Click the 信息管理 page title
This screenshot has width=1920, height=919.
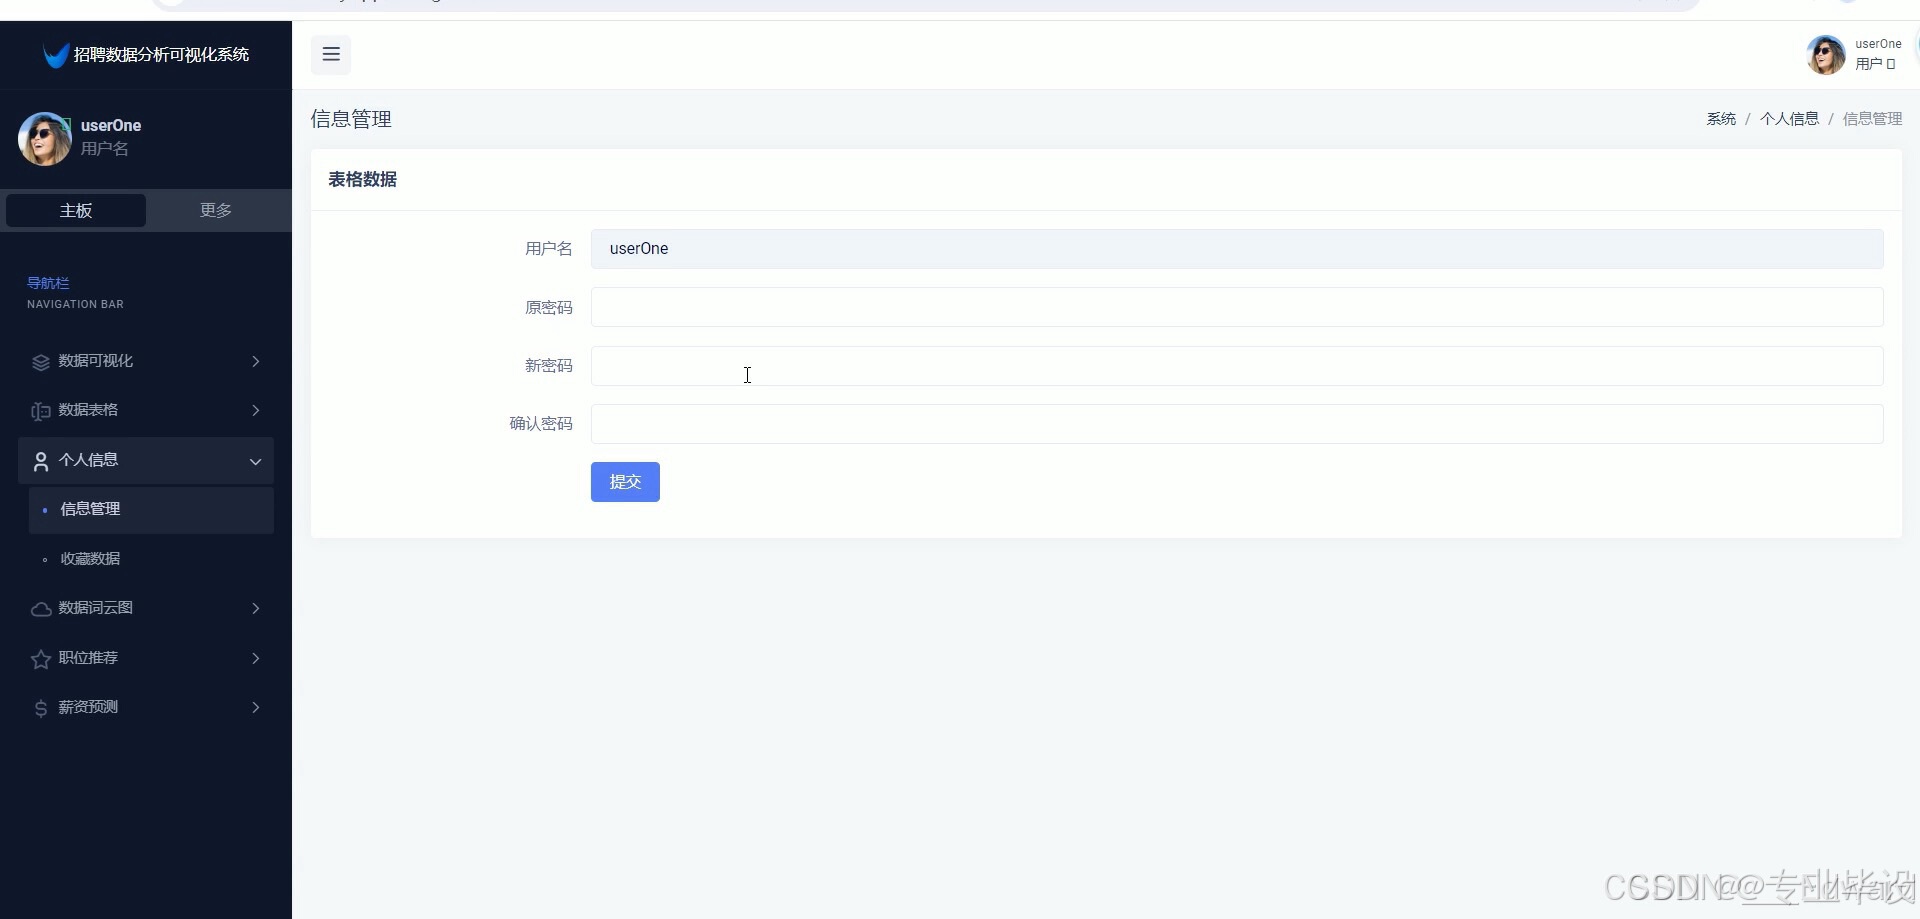(x=351, y=119)
